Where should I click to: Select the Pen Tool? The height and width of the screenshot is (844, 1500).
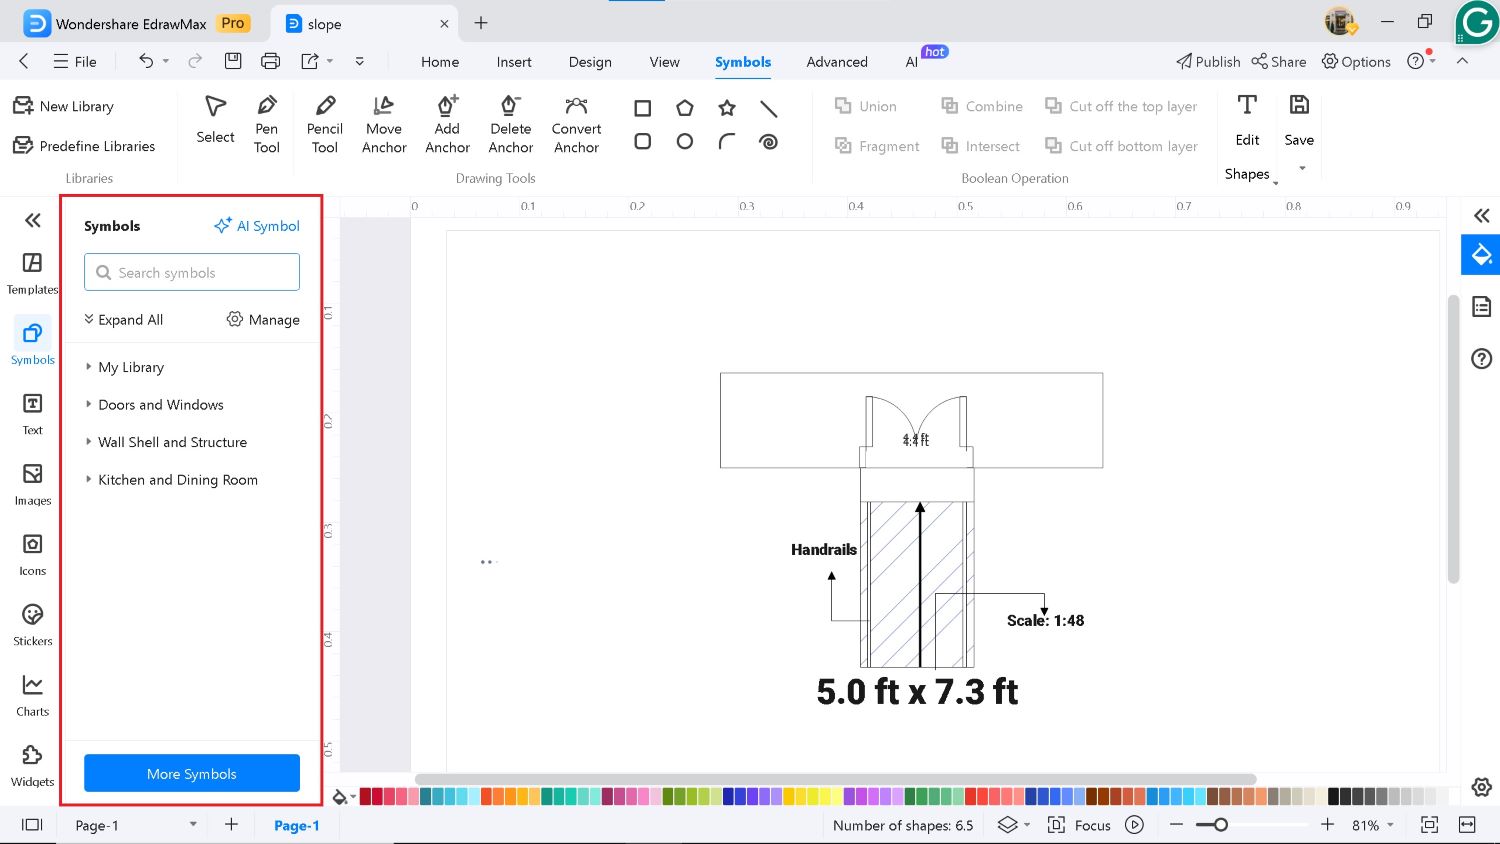click(x=266, y=125)
